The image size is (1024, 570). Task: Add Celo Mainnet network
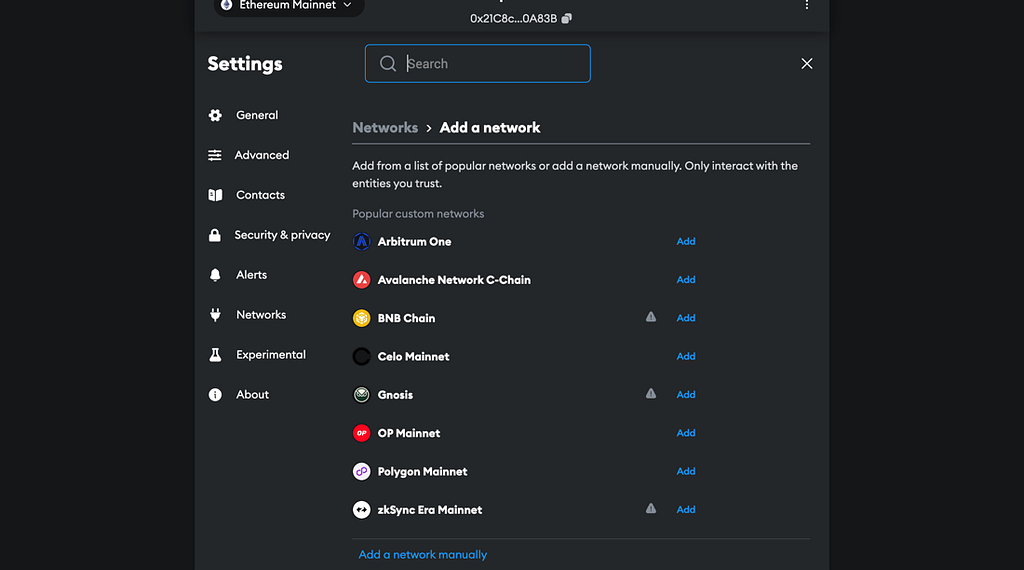point(686,356)
